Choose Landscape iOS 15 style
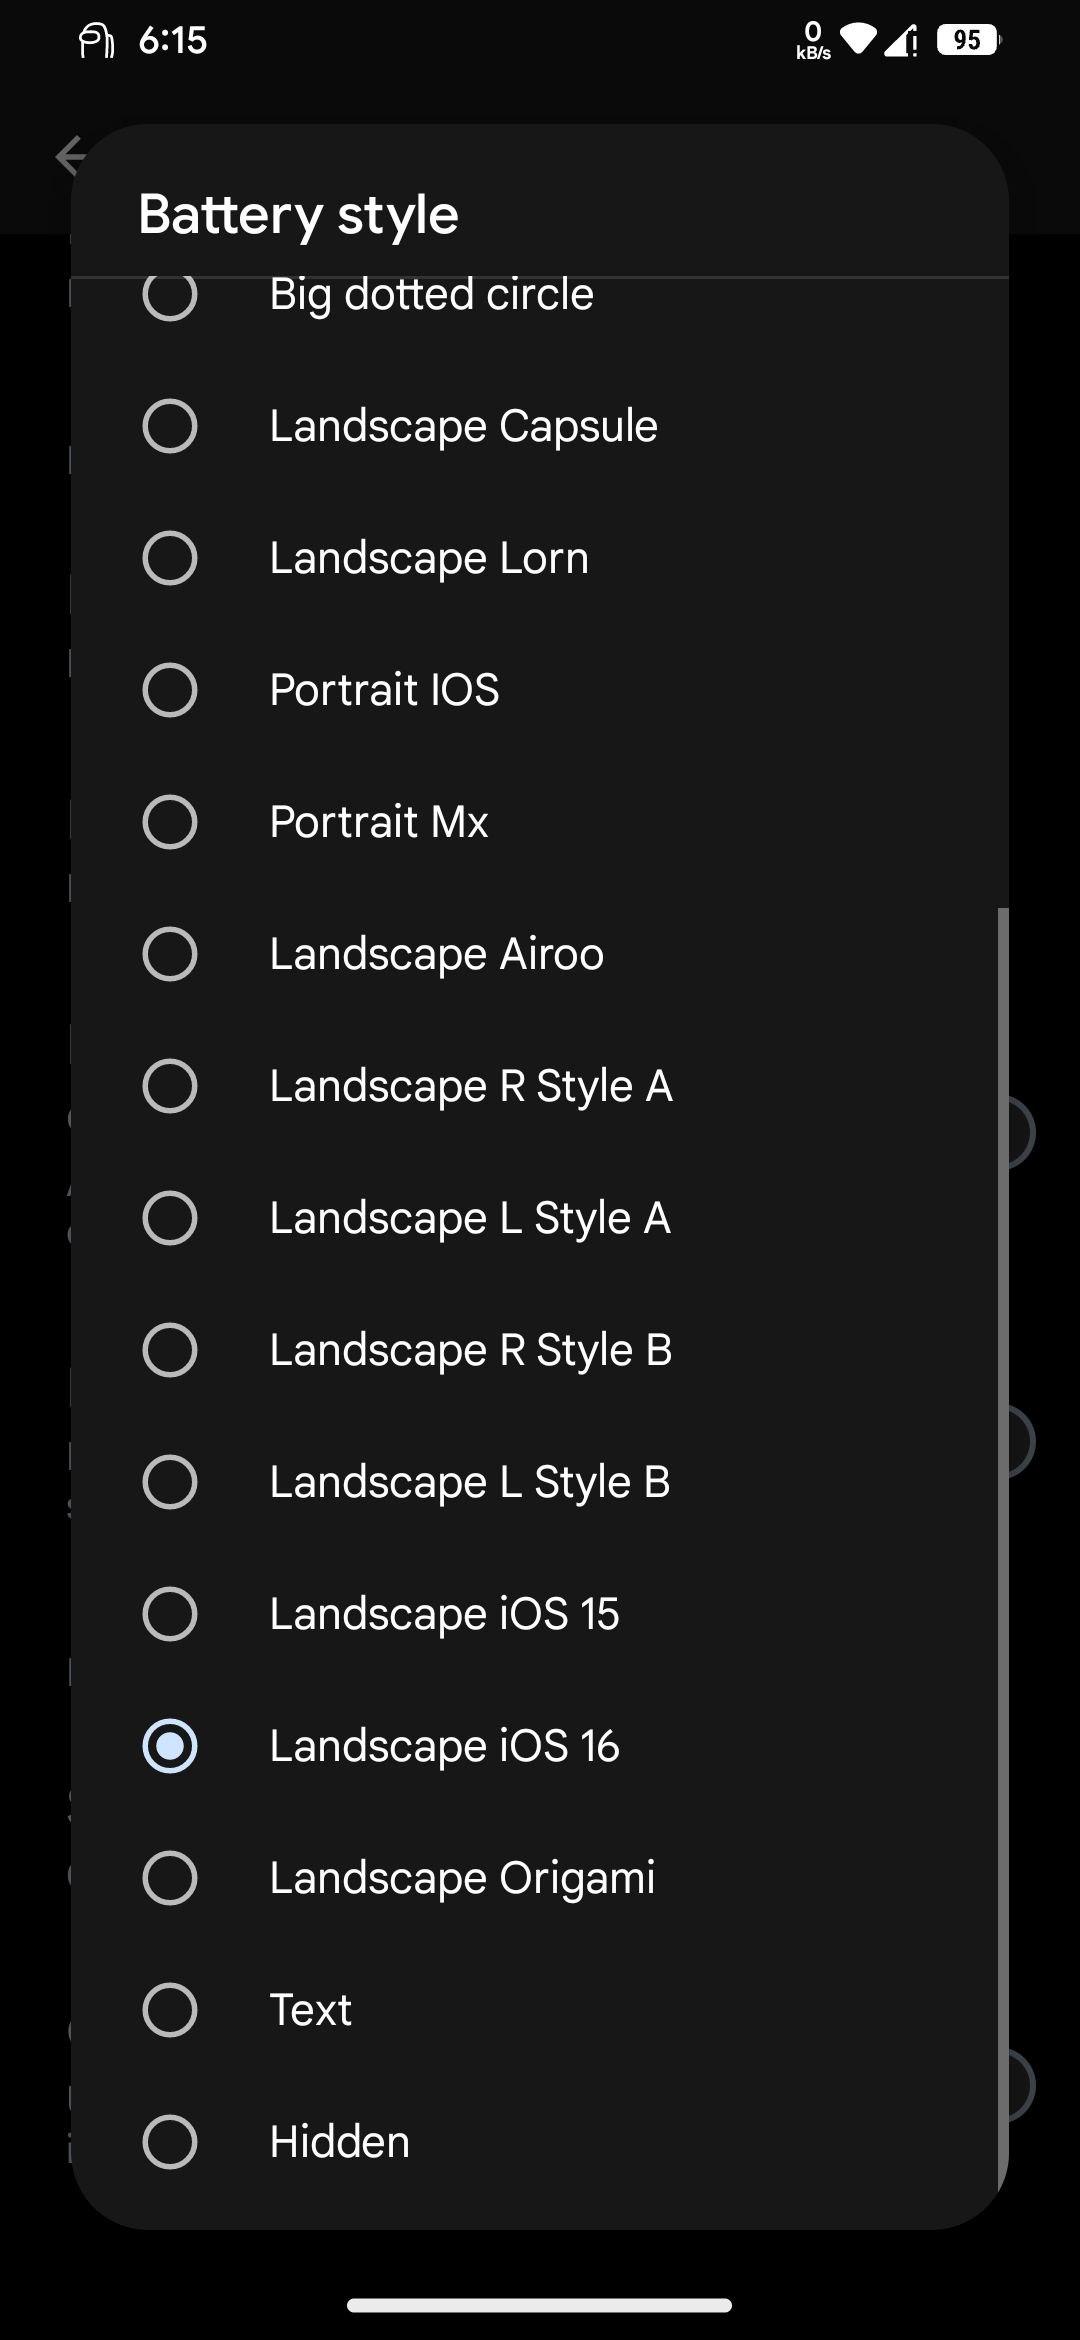1080x2340 pixels. 540,1614
